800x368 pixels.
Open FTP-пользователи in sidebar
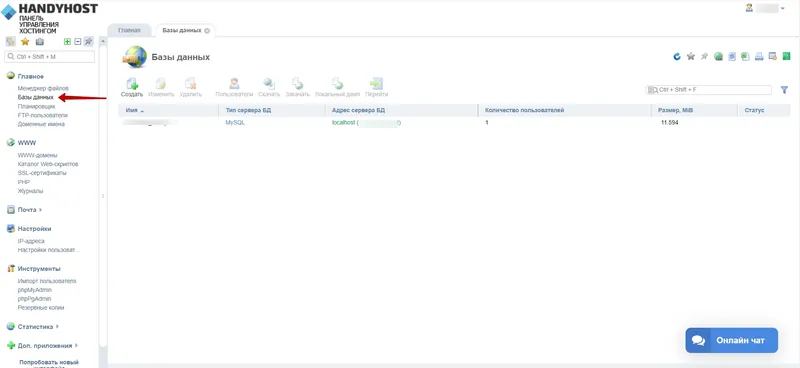coord(42,115)
